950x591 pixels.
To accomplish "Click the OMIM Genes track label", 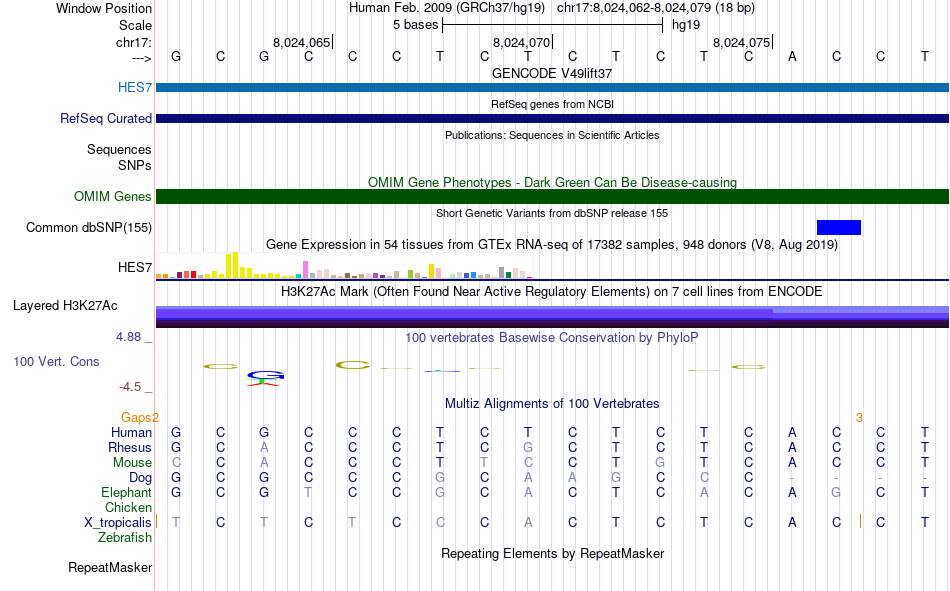I will pos(112,196).
